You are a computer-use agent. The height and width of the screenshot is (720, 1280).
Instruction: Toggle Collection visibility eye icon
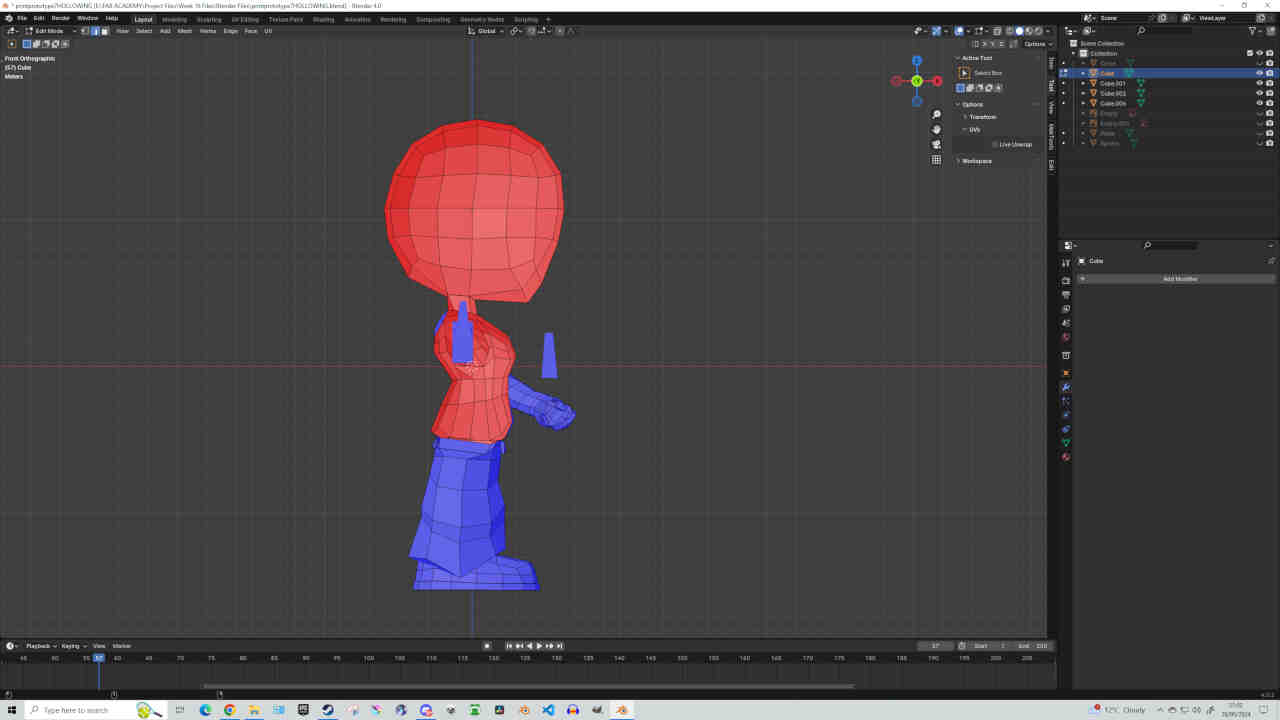coord(1259,53)
